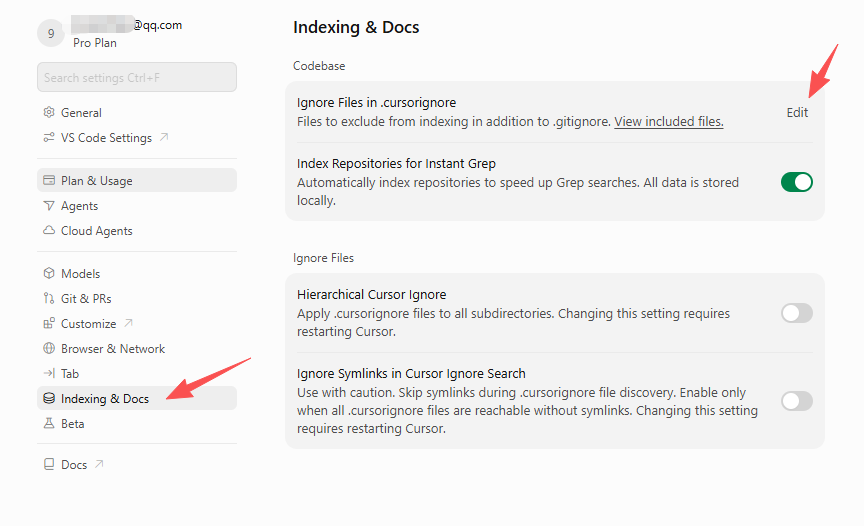The image size is (864, 526).
Task: Click the Beta flask icon
Action: click(49, 423)
